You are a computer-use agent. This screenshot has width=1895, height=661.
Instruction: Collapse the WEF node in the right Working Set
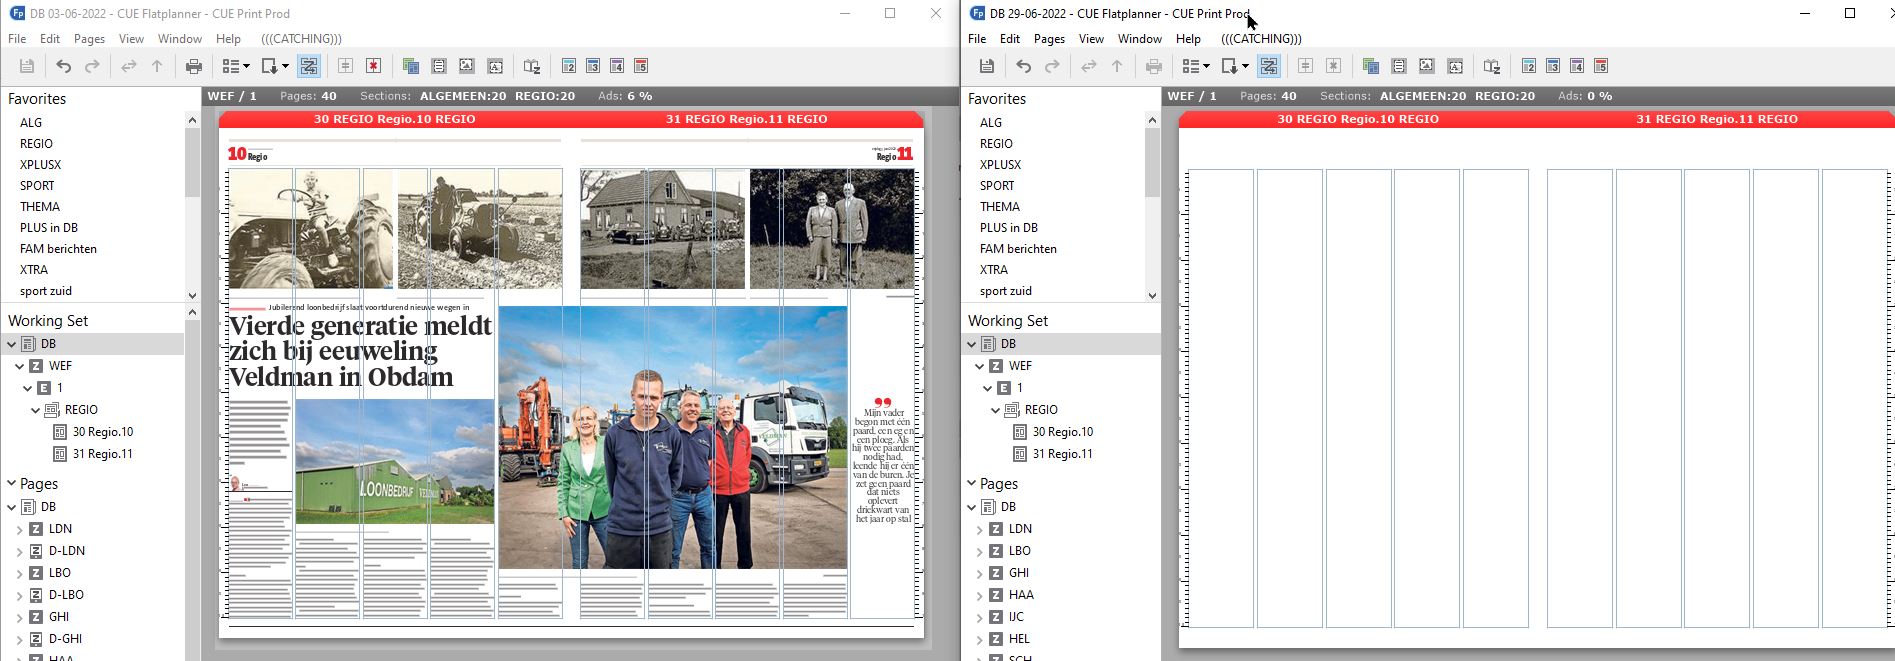tap(980, 366)
